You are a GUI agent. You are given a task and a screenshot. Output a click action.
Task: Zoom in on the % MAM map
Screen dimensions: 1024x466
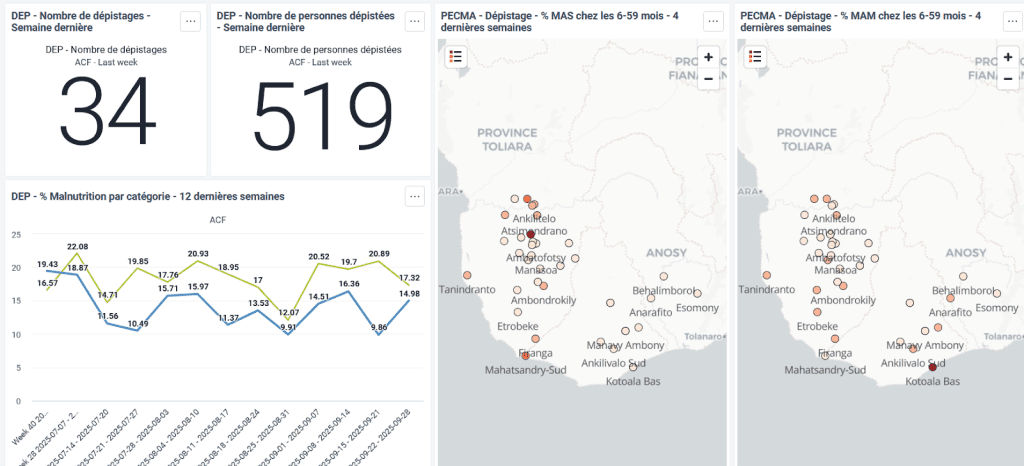[1007, 57]
